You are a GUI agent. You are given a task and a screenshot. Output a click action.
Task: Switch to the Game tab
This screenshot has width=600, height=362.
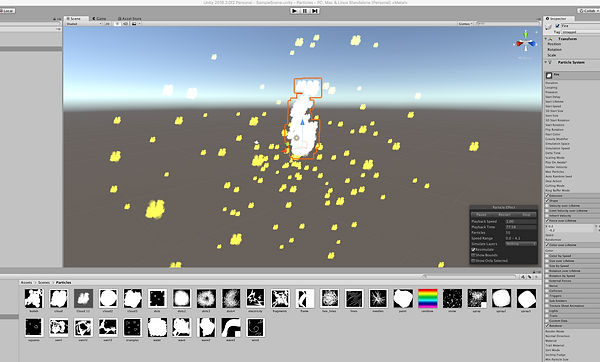100,18
